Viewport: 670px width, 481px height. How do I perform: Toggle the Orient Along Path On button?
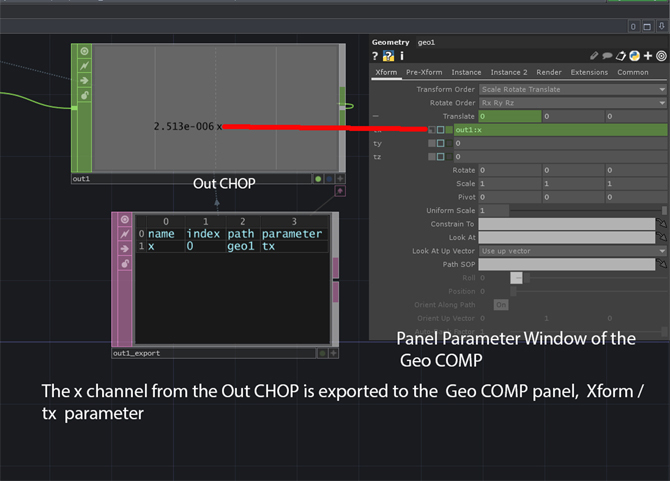tap(501, 305)
